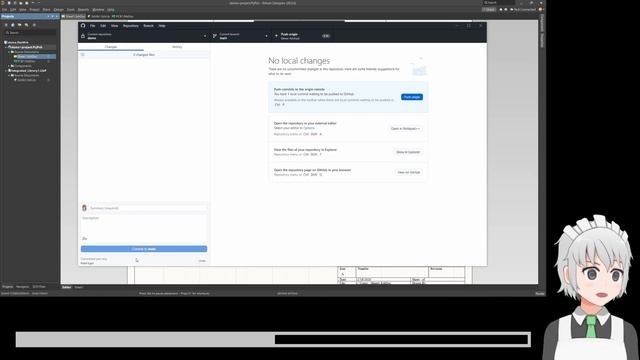Switch to the History tab
The height and width of the screenshot is (360, 640).
coord(177,47)
